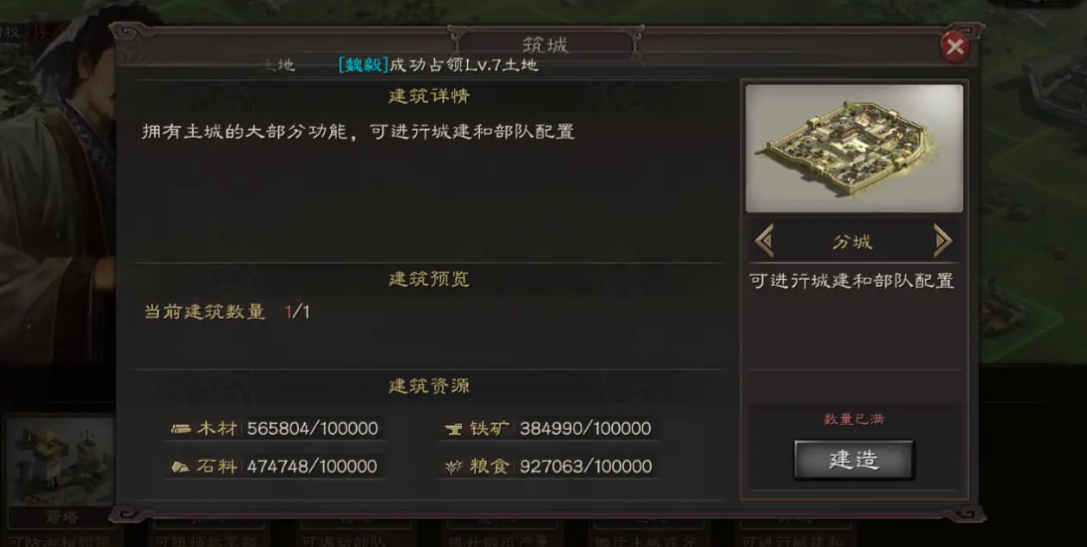Select the 筑城 title tab
The image size is (1087, 547).
[546, 45]
